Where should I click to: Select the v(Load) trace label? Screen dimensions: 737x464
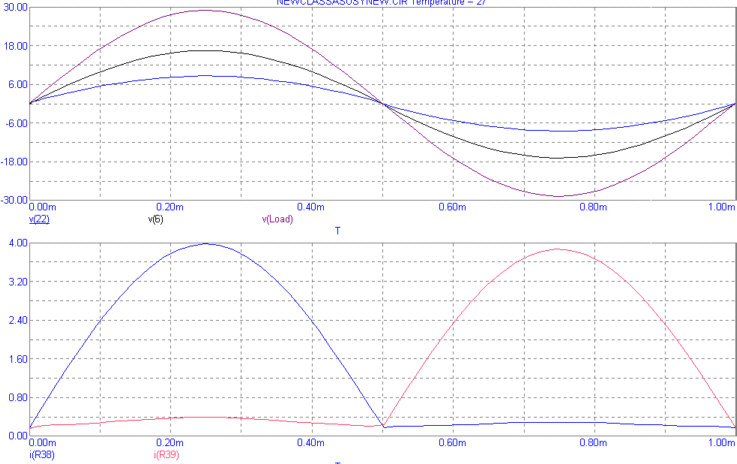[277, 219]
